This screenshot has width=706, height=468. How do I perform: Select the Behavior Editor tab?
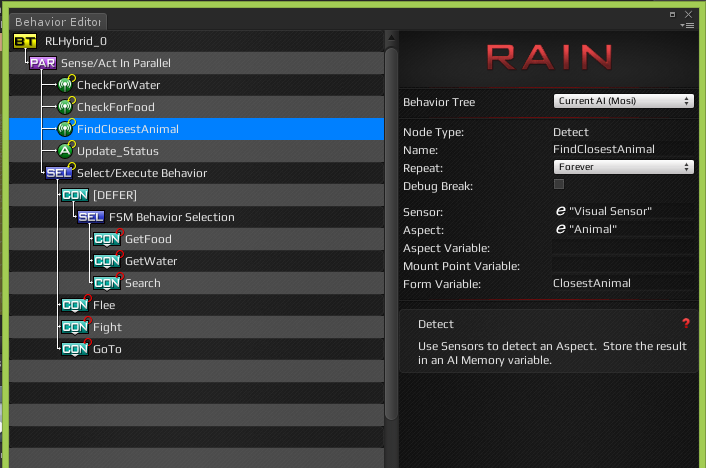tap(58, 22)
